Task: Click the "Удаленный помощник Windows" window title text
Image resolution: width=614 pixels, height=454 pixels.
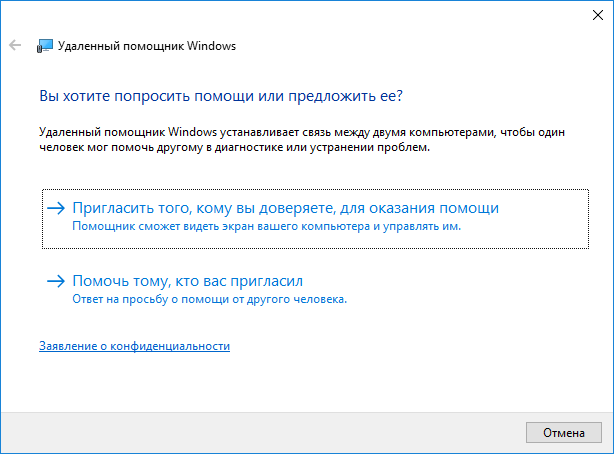Action: (147, 45)
